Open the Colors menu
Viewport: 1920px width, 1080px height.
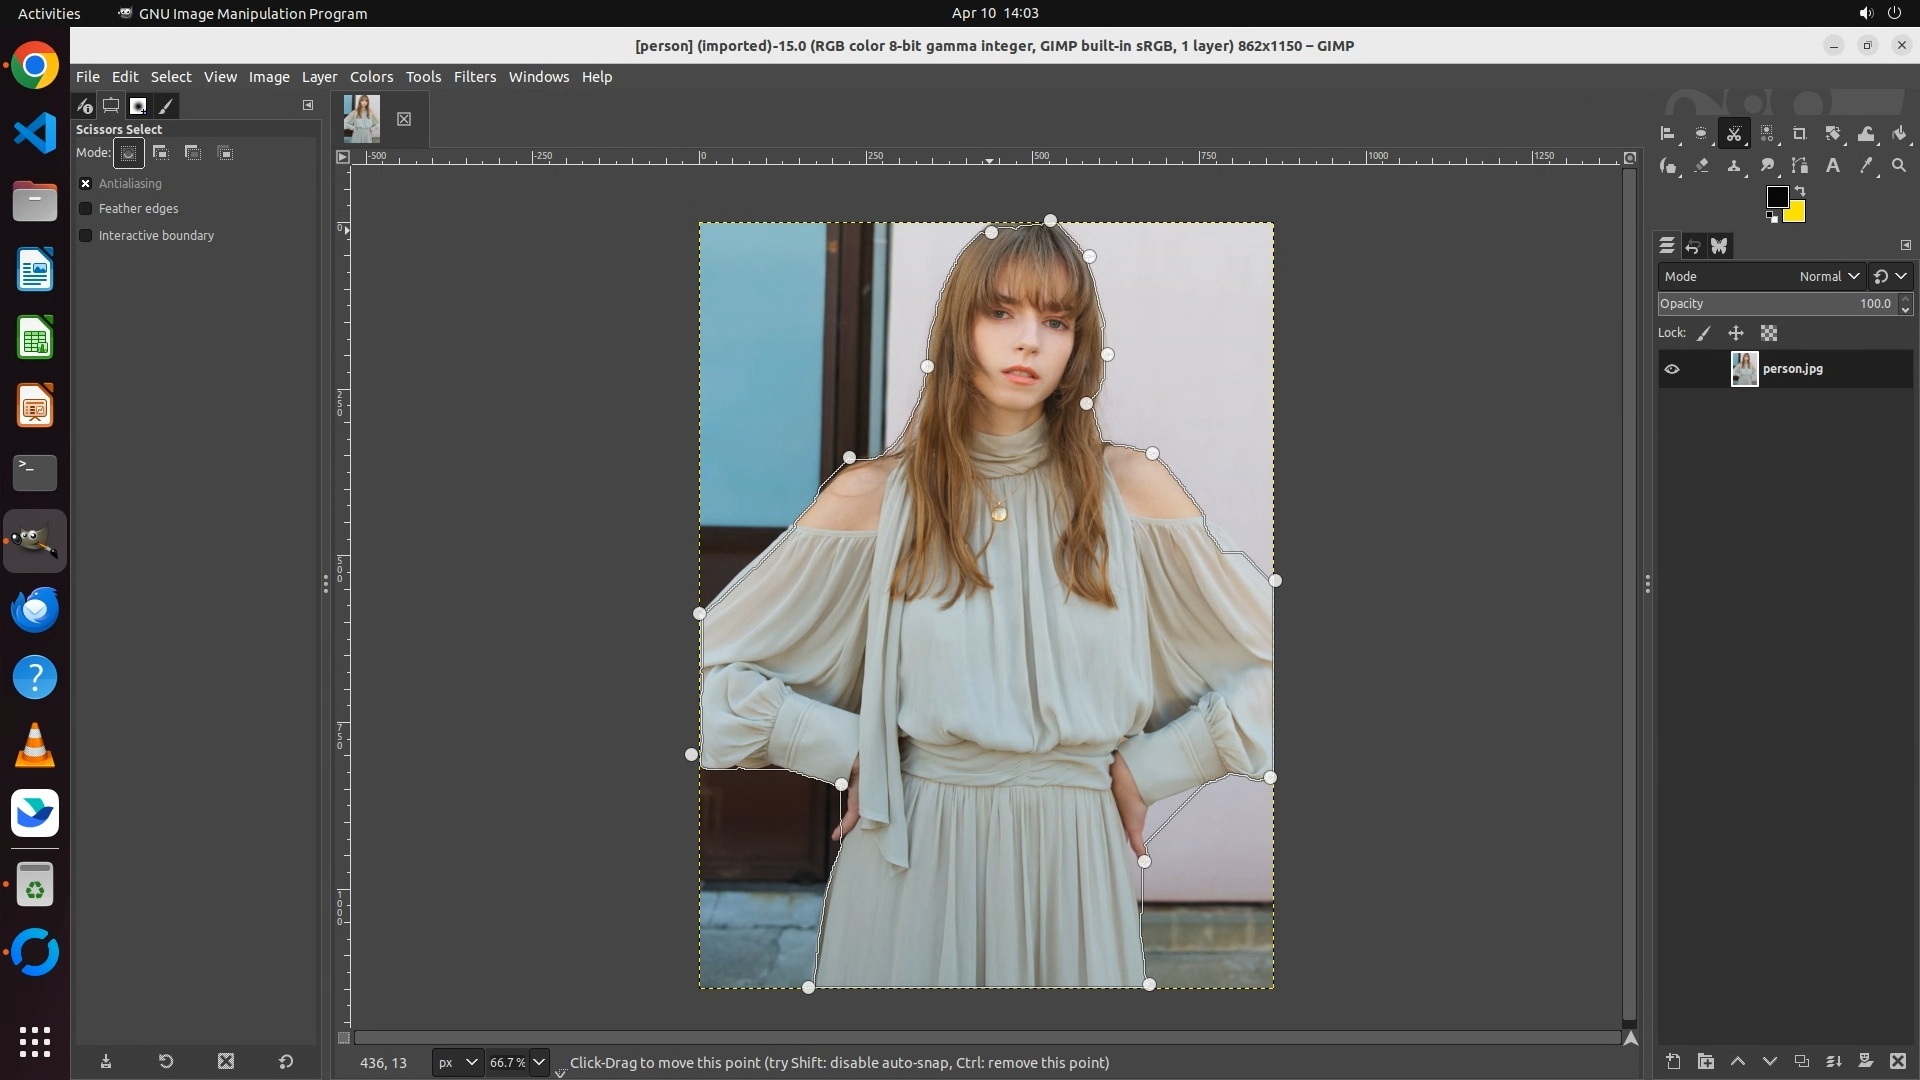371,77
